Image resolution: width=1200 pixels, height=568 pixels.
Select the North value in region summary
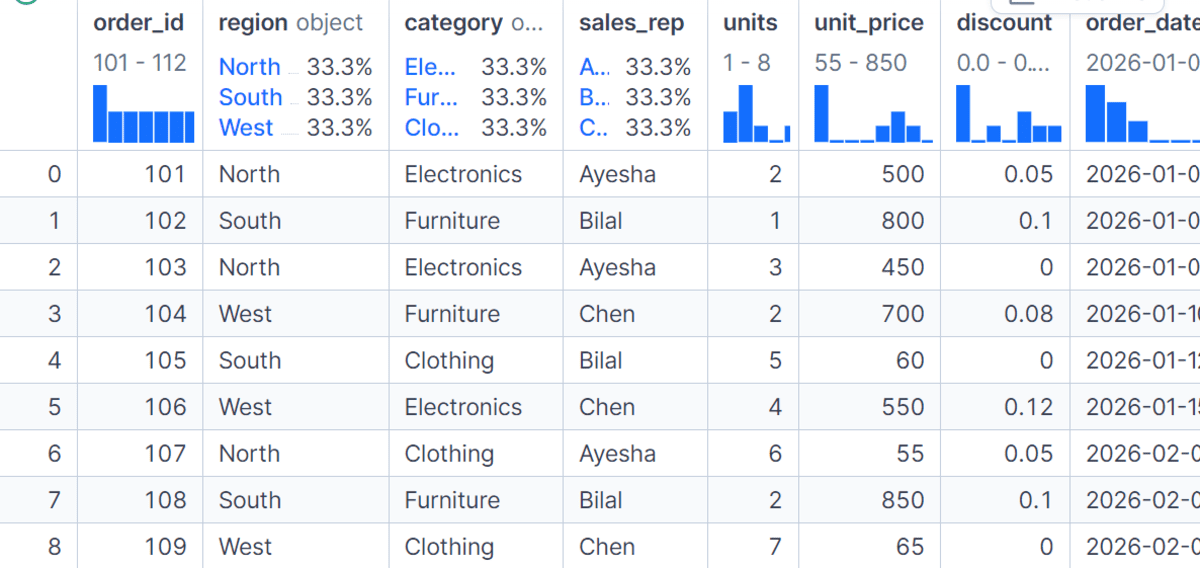pos(250,67)
